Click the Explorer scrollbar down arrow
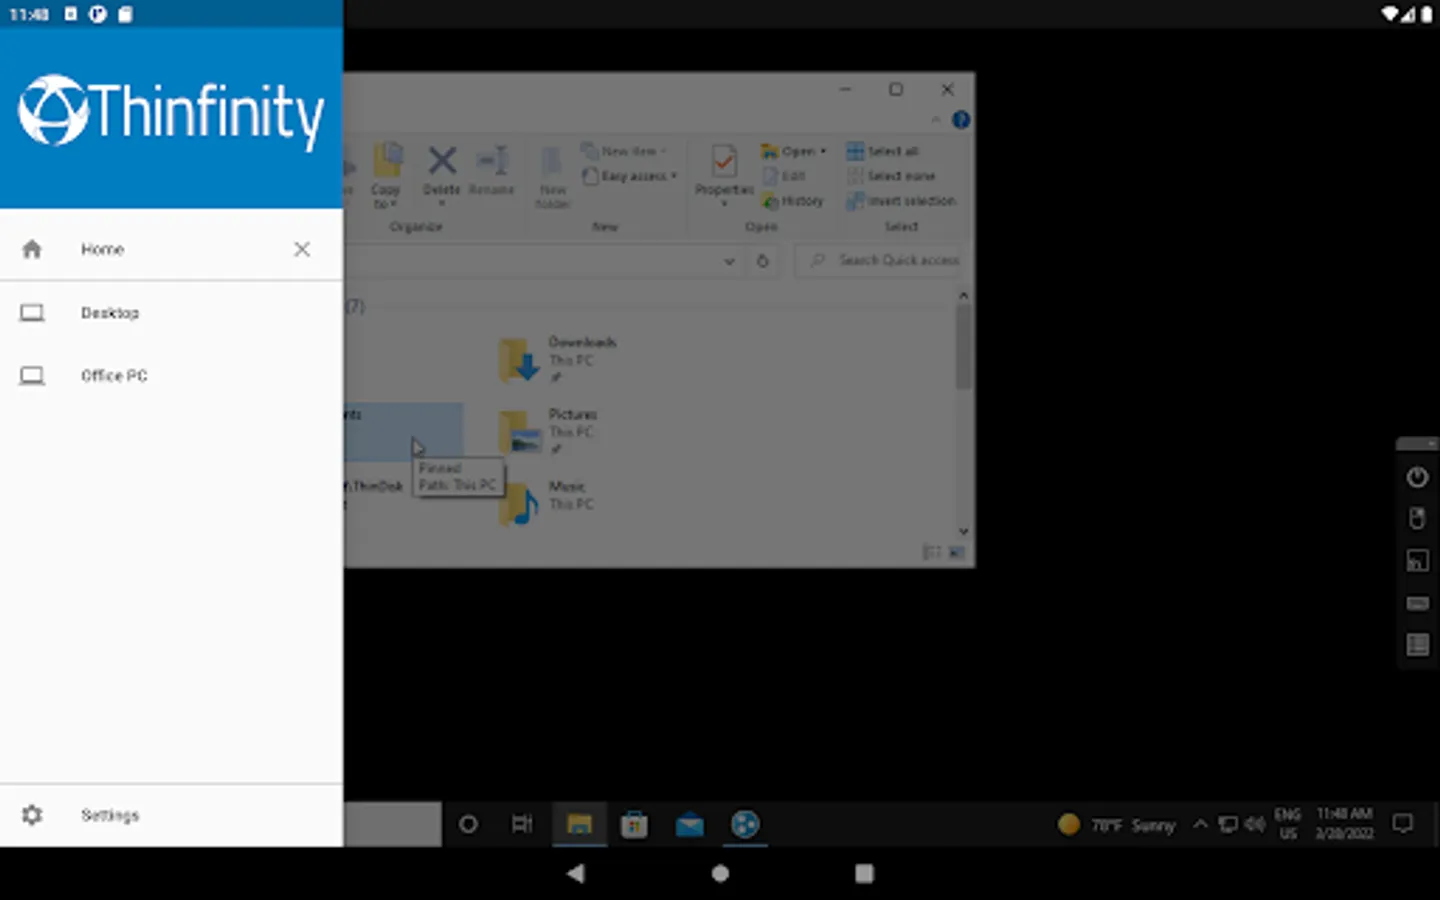The height and width of the screenshot is (900, 1440). click(964, 532)
